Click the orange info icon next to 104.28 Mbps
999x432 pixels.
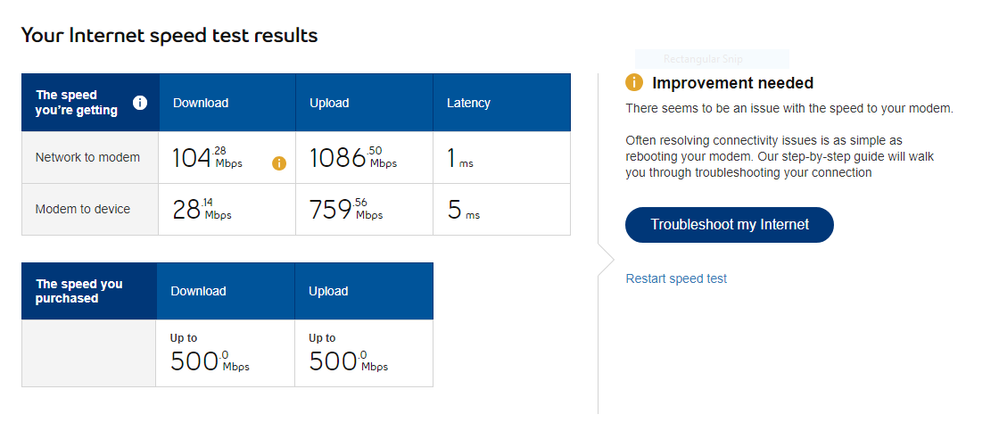tap(279, 163)
